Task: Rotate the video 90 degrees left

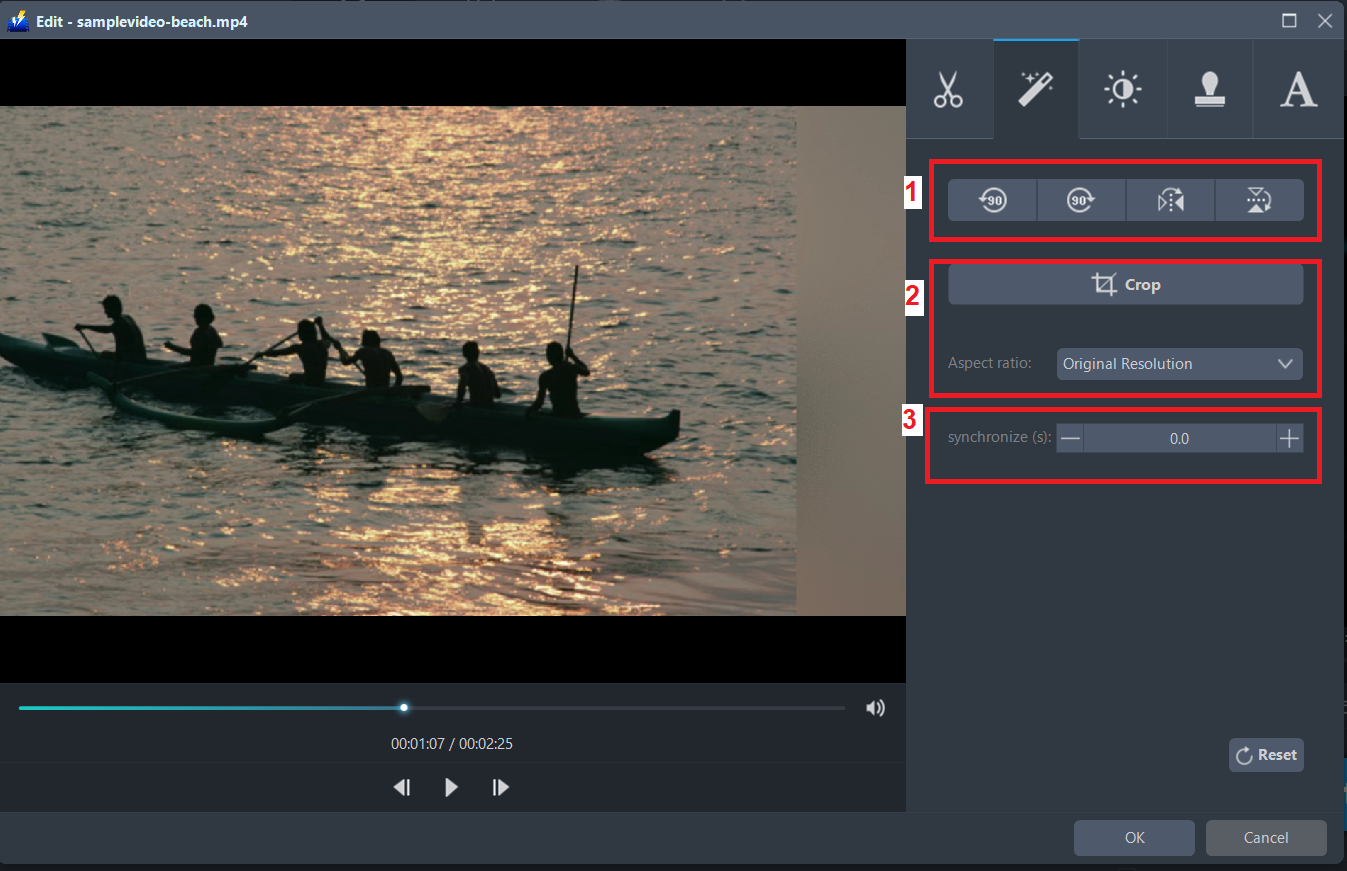Action: tap(992, 200)
